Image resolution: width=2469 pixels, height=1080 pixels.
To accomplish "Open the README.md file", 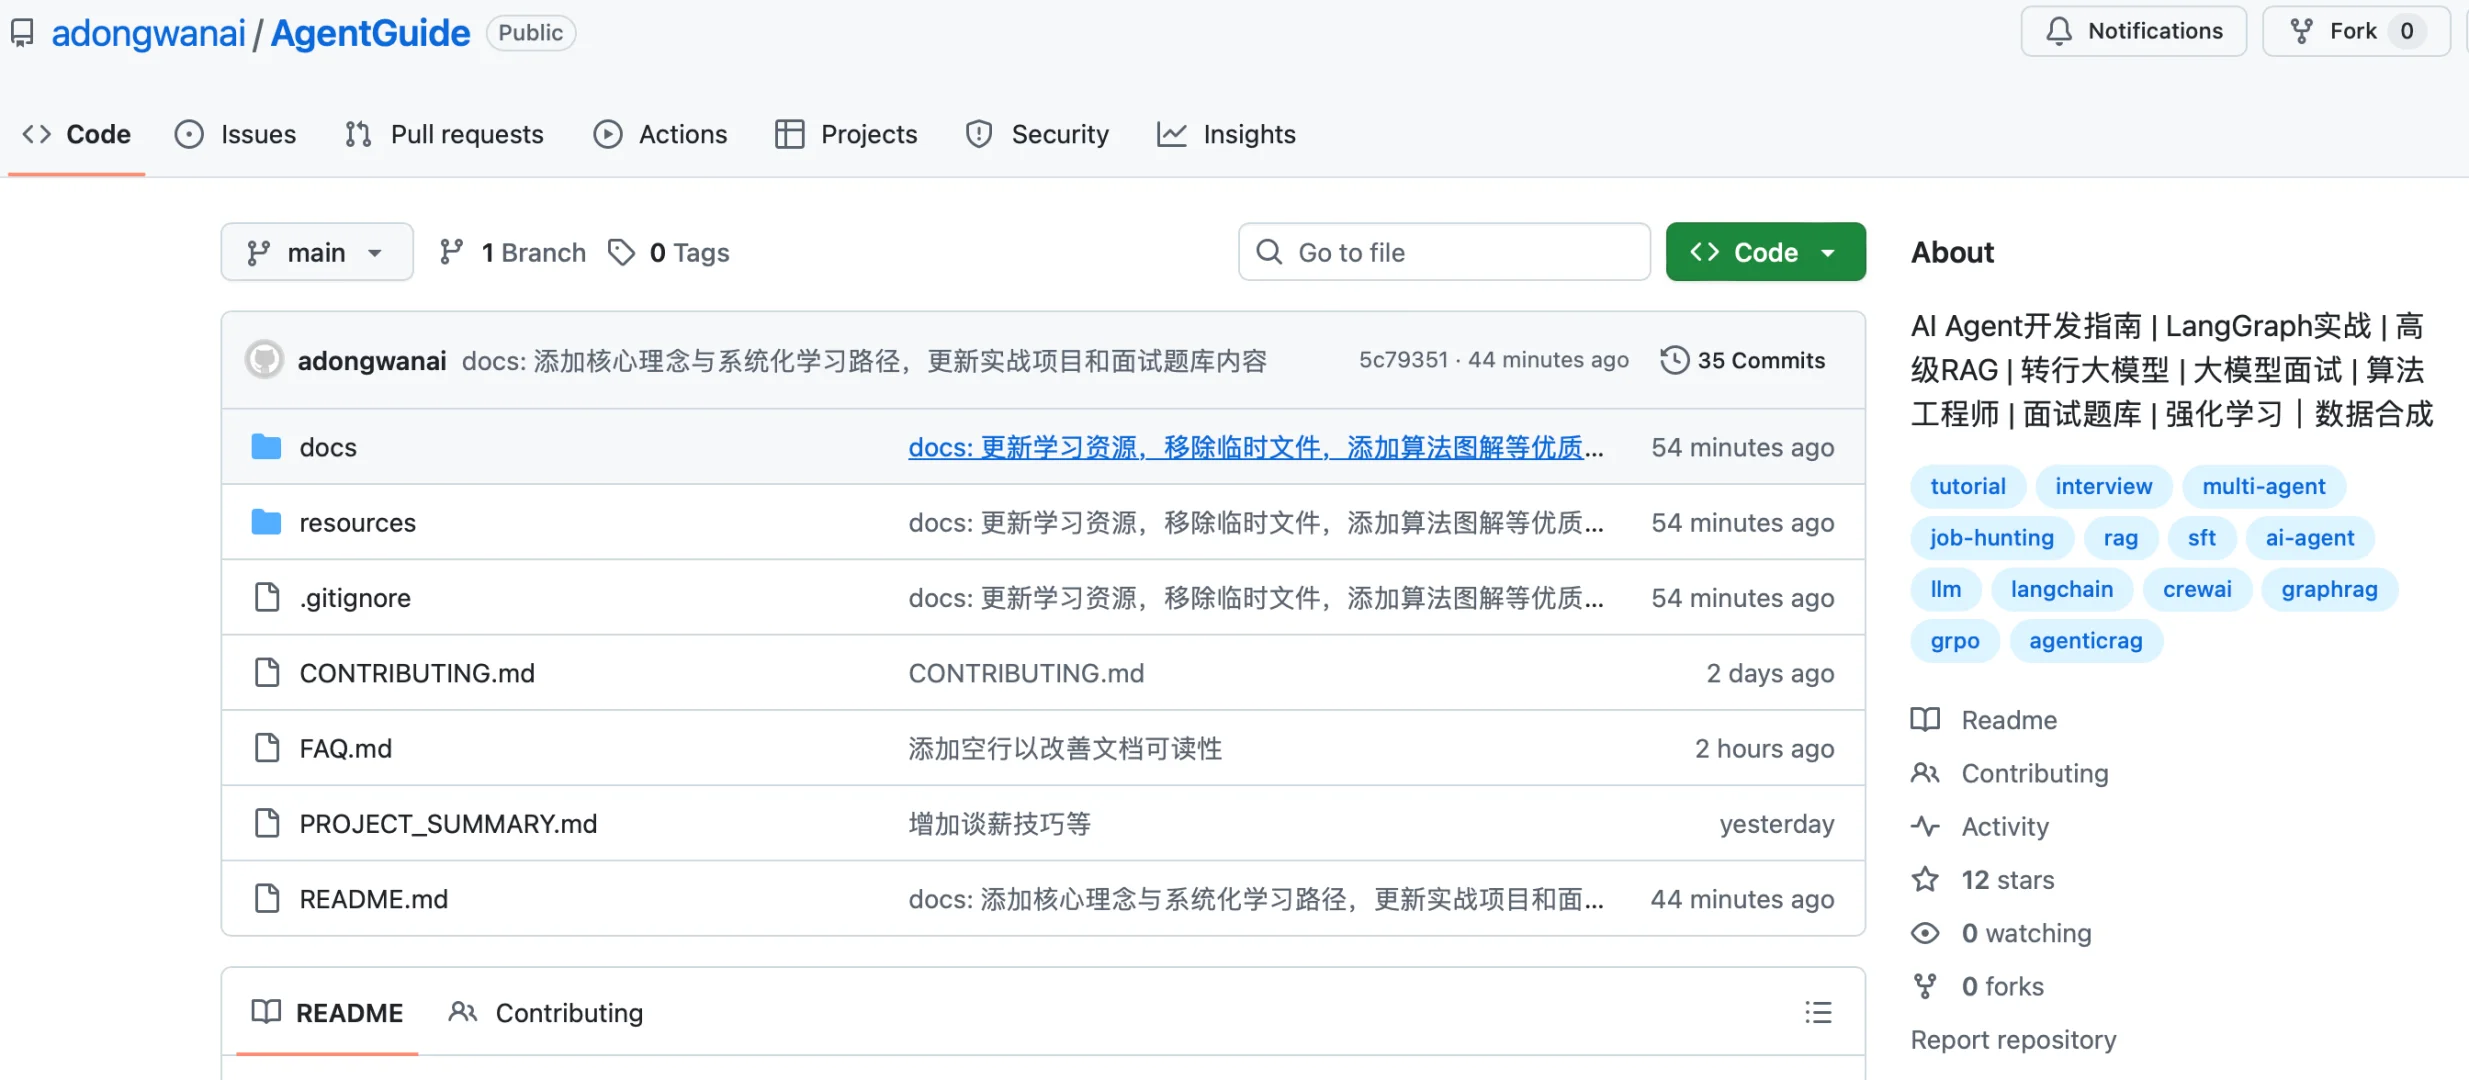I will (373, 899).
